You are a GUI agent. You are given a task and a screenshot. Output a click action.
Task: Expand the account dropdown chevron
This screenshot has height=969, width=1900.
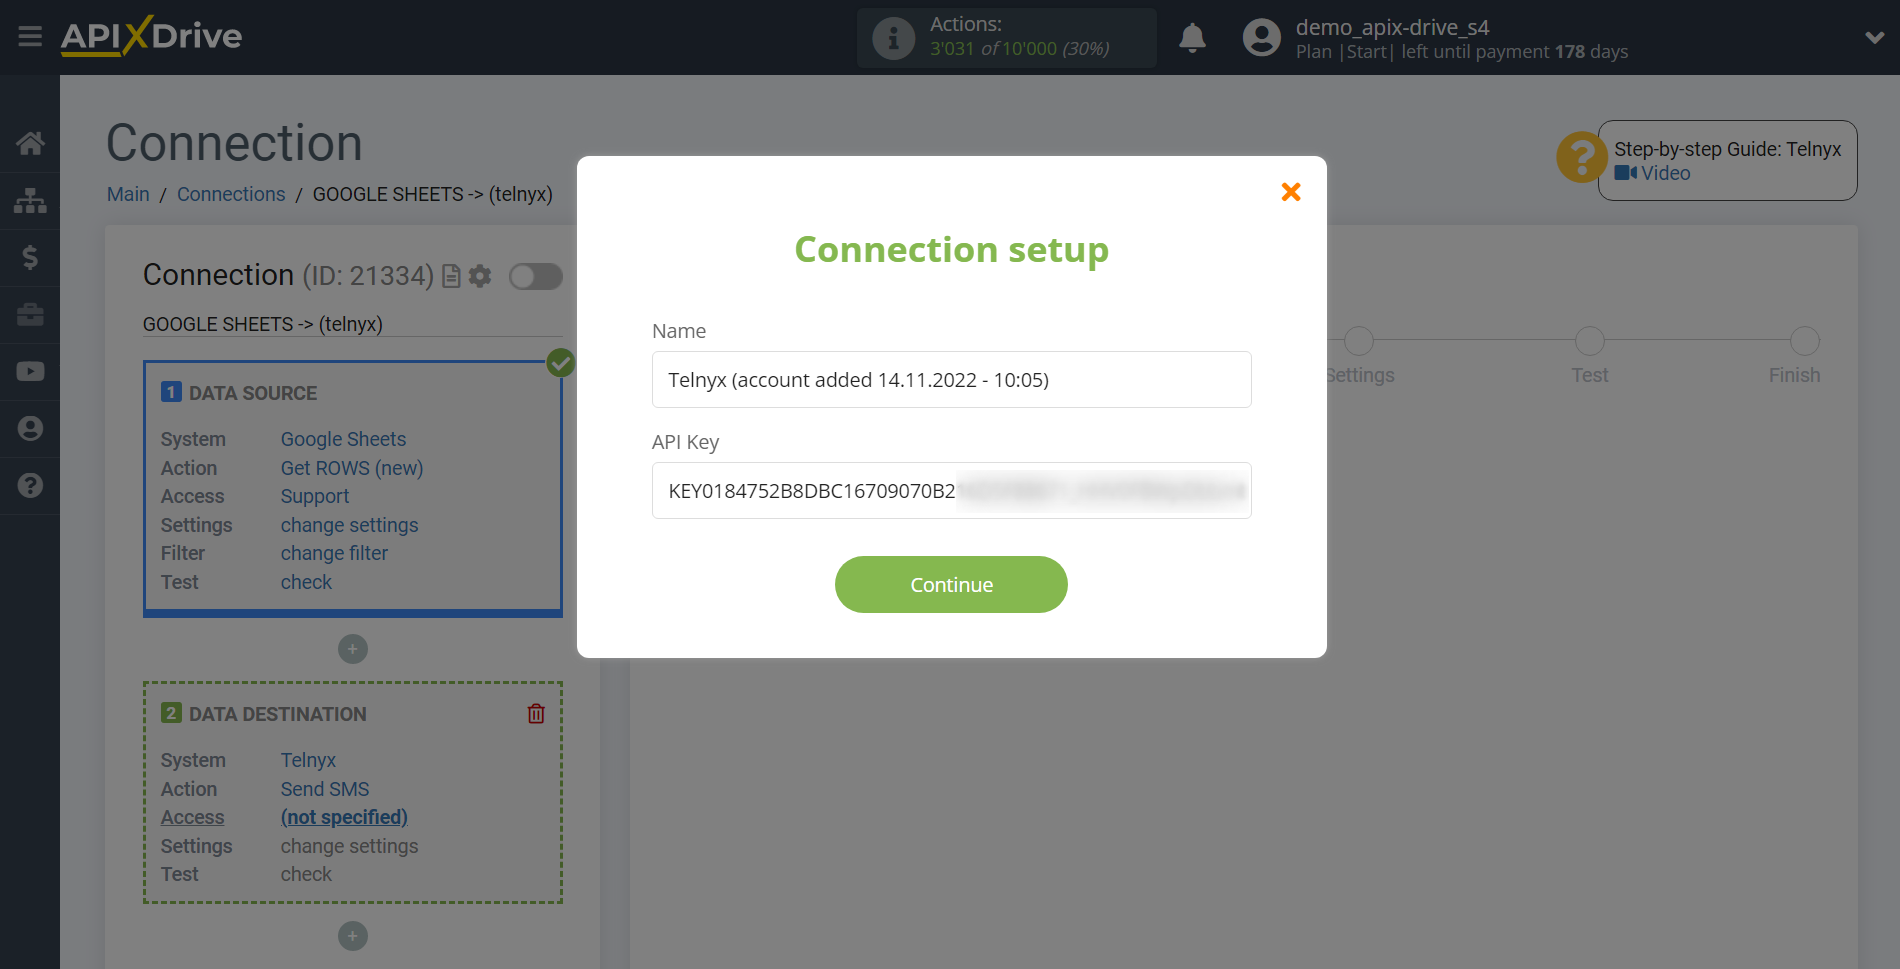[x=1874, y=38]
